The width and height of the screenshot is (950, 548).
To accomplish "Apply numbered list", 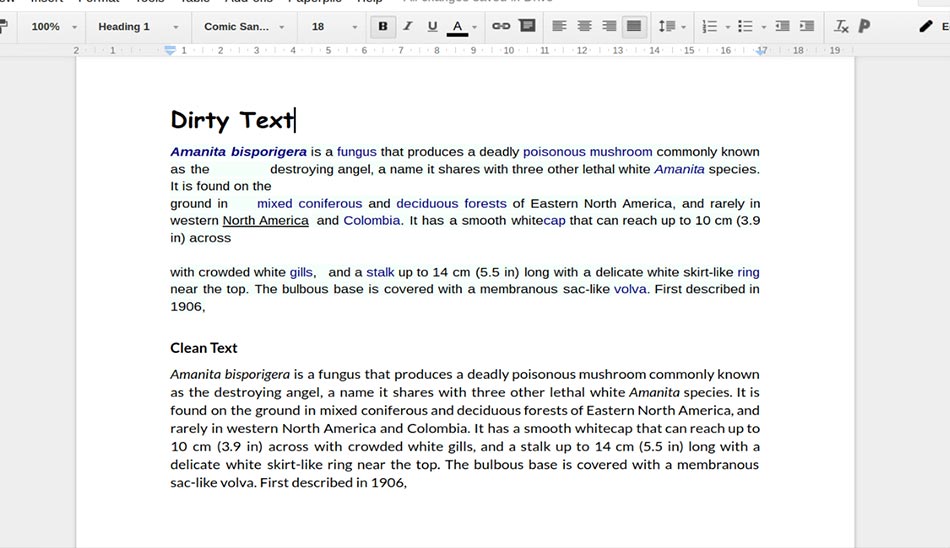I will coord(709,26).
